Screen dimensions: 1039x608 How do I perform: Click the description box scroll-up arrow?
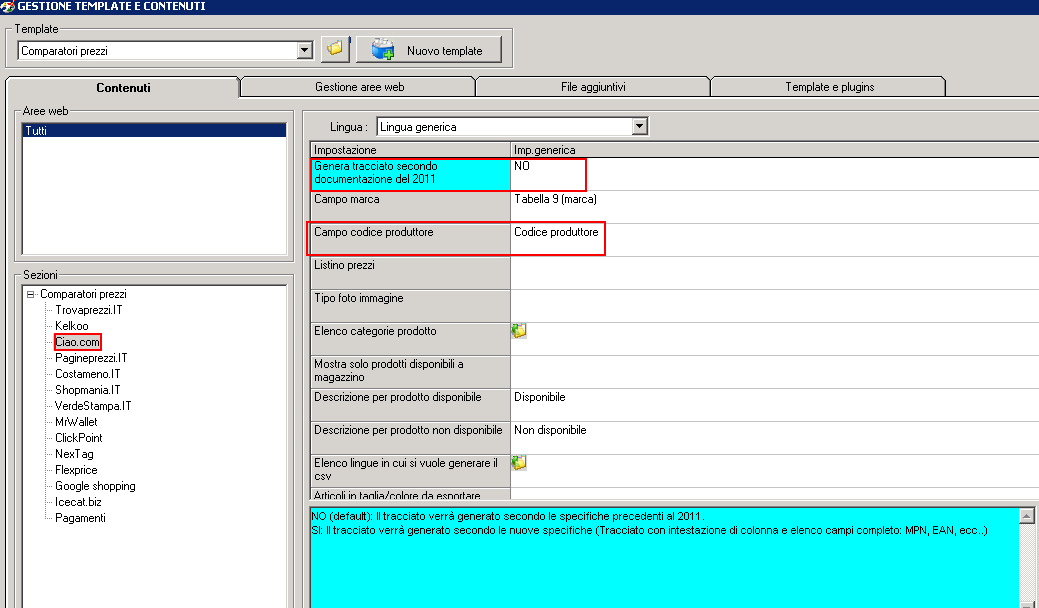[1026, 516]
